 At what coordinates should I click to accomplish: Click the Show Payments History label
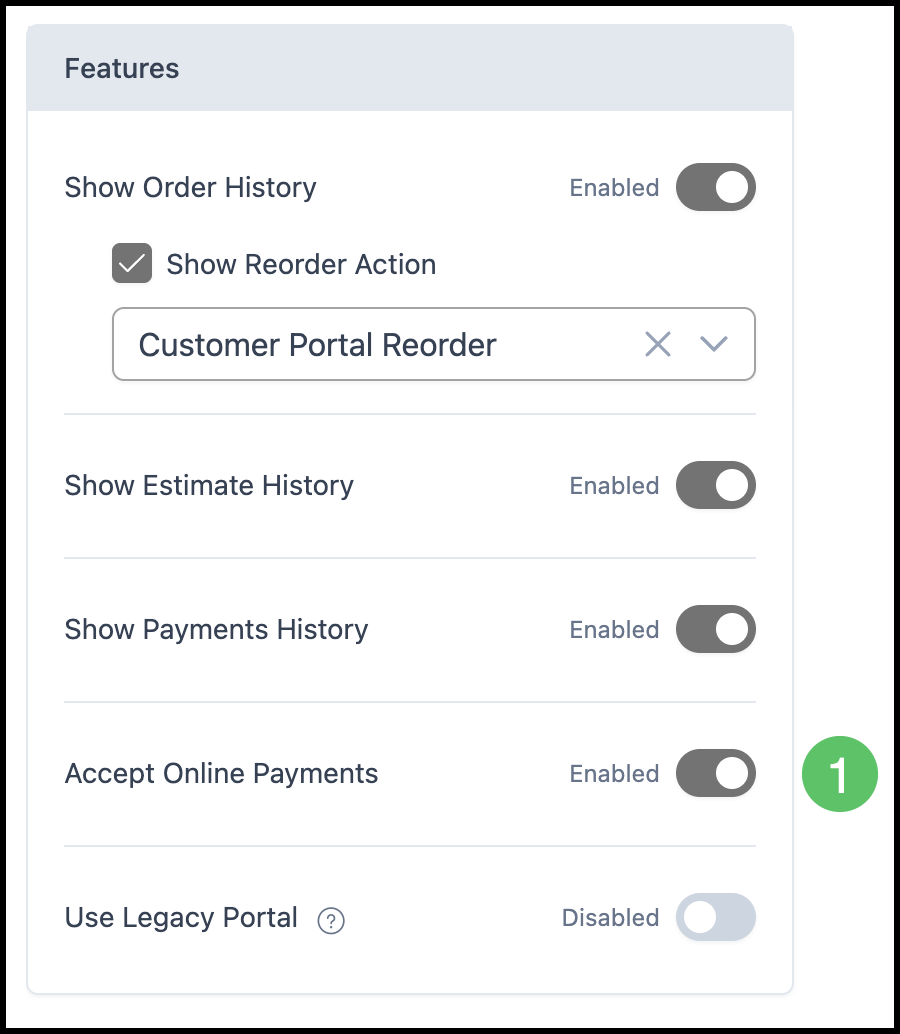216,629
